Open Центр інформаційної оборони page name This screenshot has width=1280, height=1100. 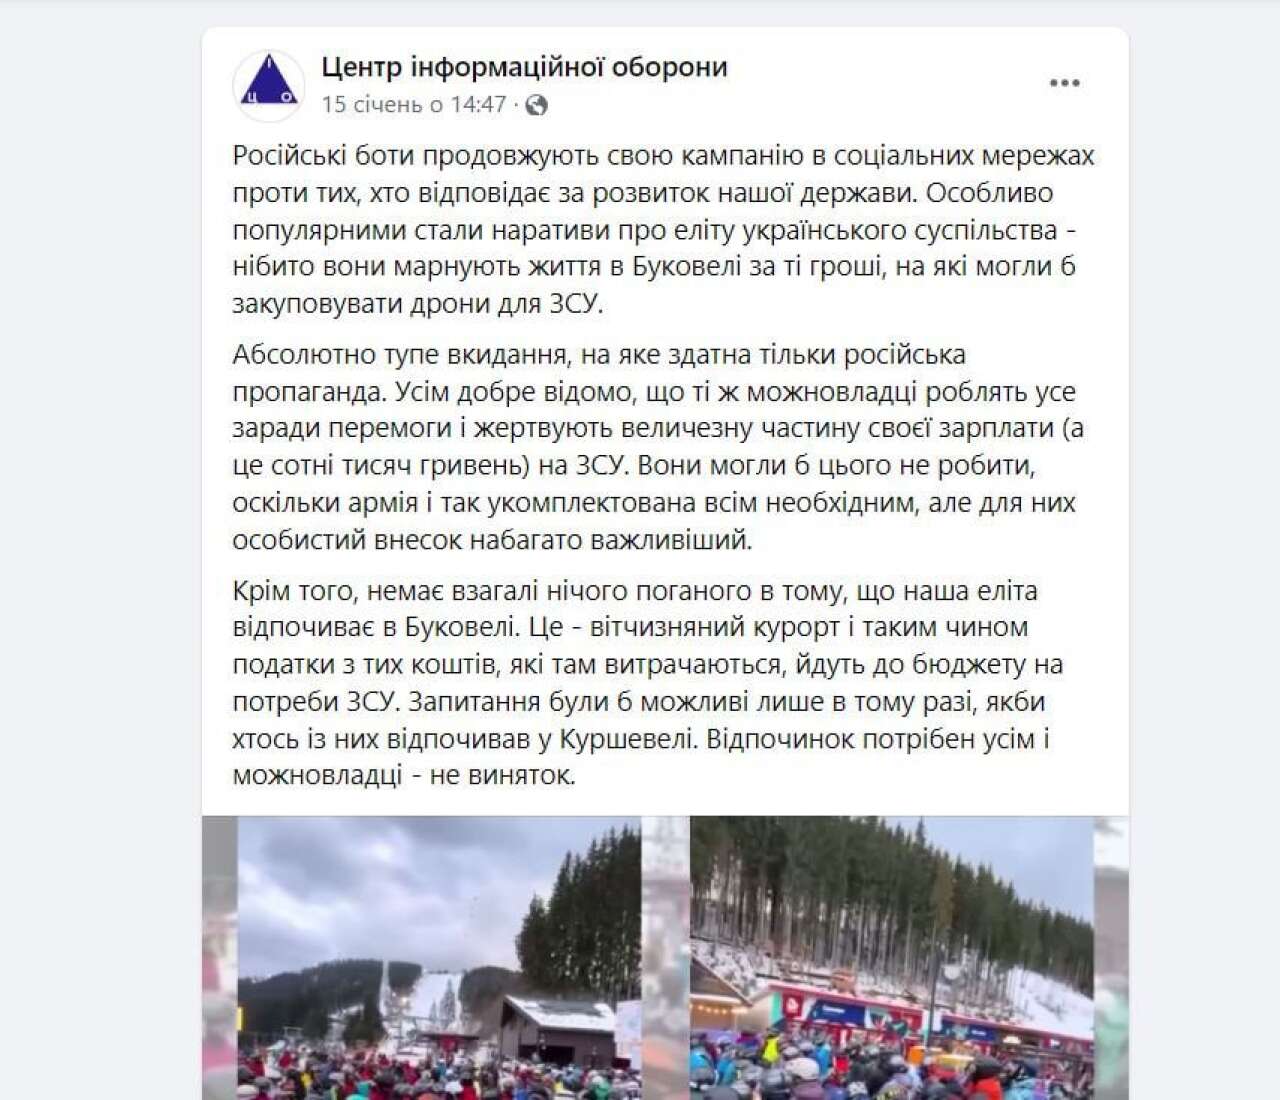(x=524, y=67)
